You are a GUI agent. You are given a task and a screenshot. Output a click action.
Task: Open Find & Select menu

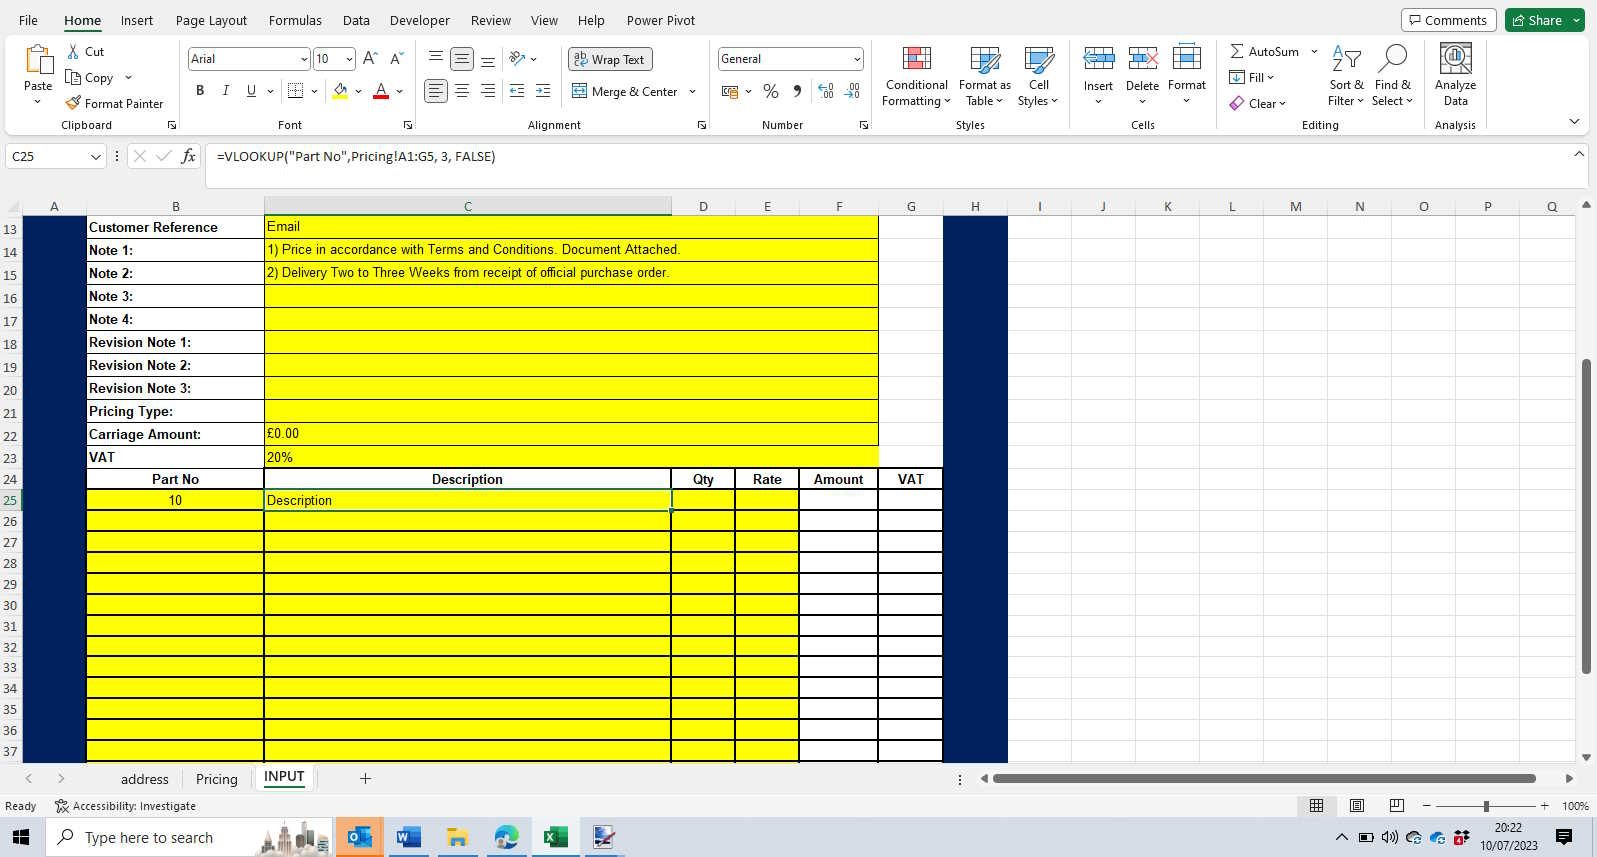pos(1392,77)
